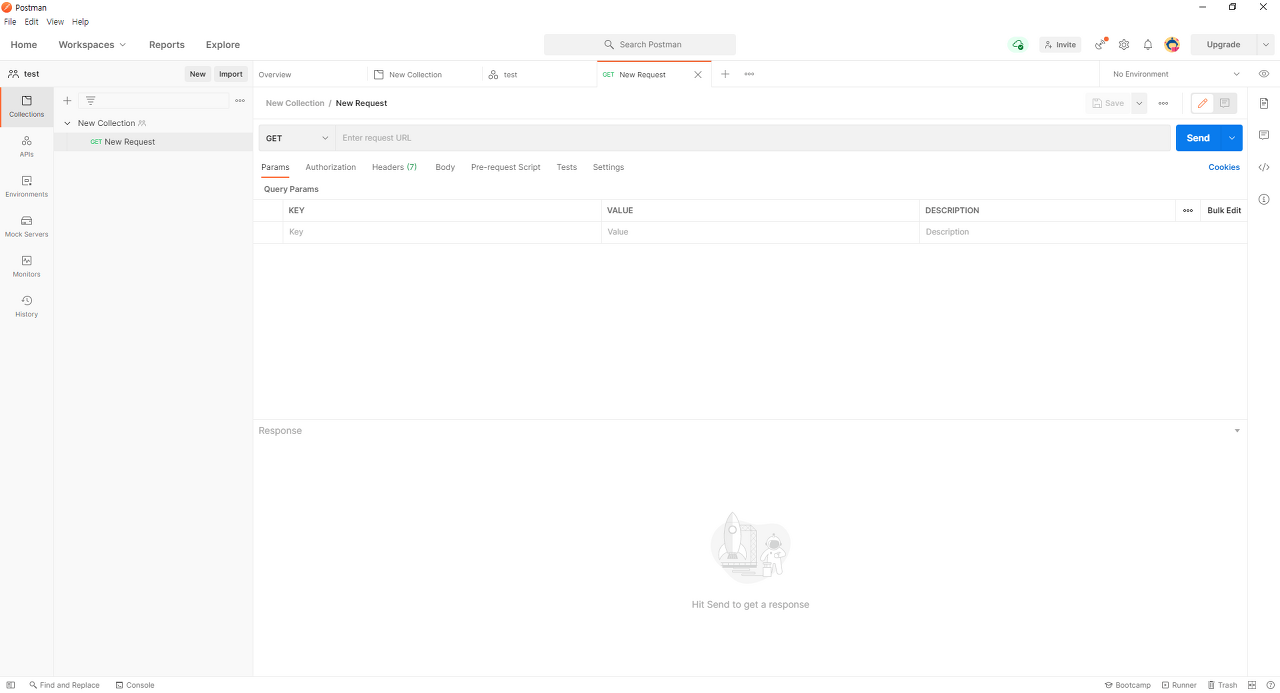This screenshot has height=693, width=1280.
Task: Click the environment quick look eye icon
Action: (1264, 74)
